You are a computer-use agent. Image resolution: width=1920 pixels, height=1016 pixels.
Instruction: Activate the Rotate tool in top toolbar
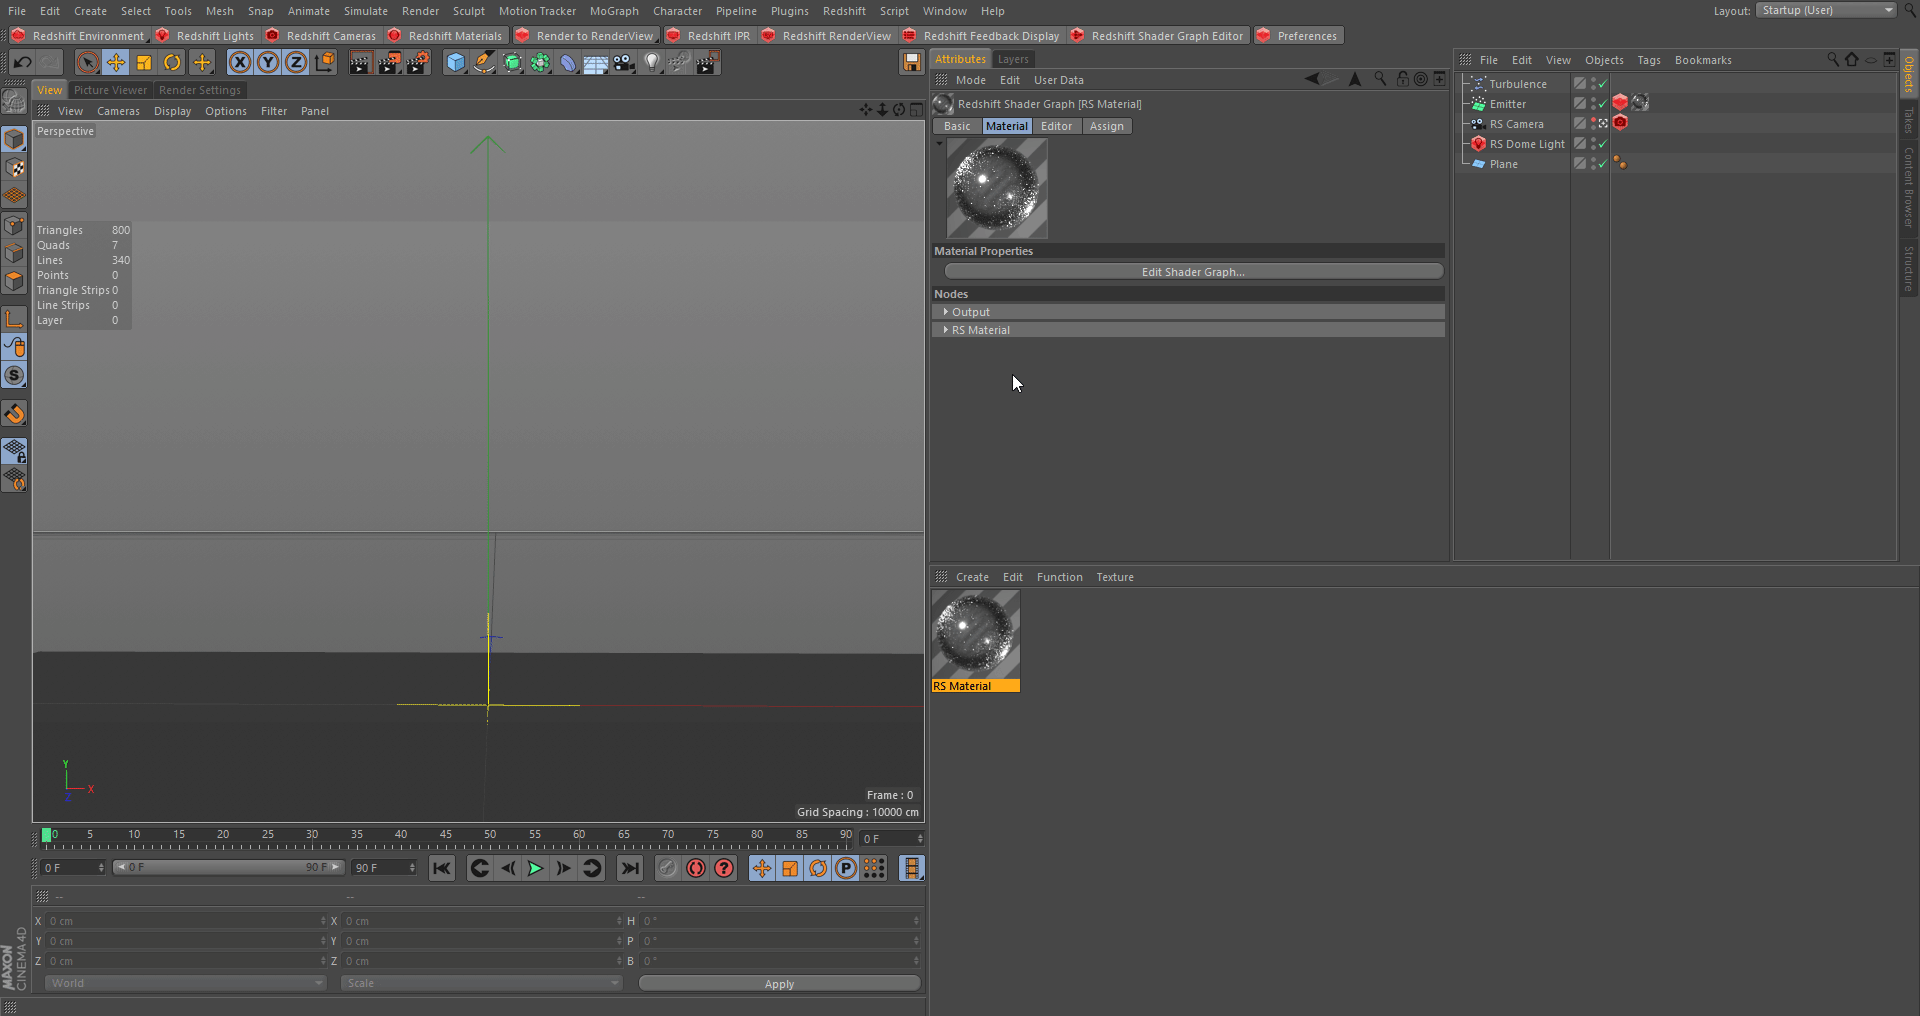(172, 63)
